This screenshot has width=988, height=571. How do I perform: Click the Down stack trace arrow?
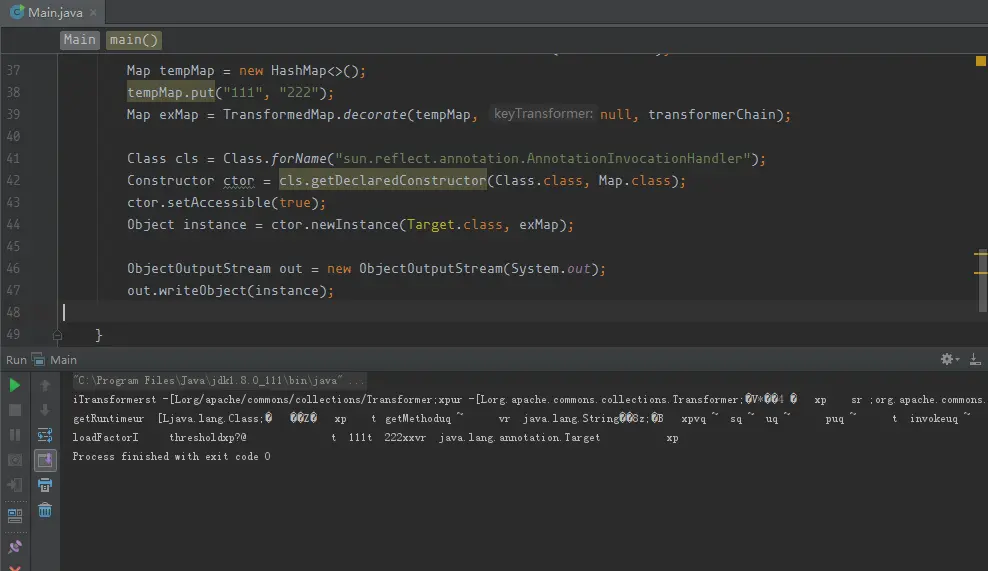click(x=45, y=410)
